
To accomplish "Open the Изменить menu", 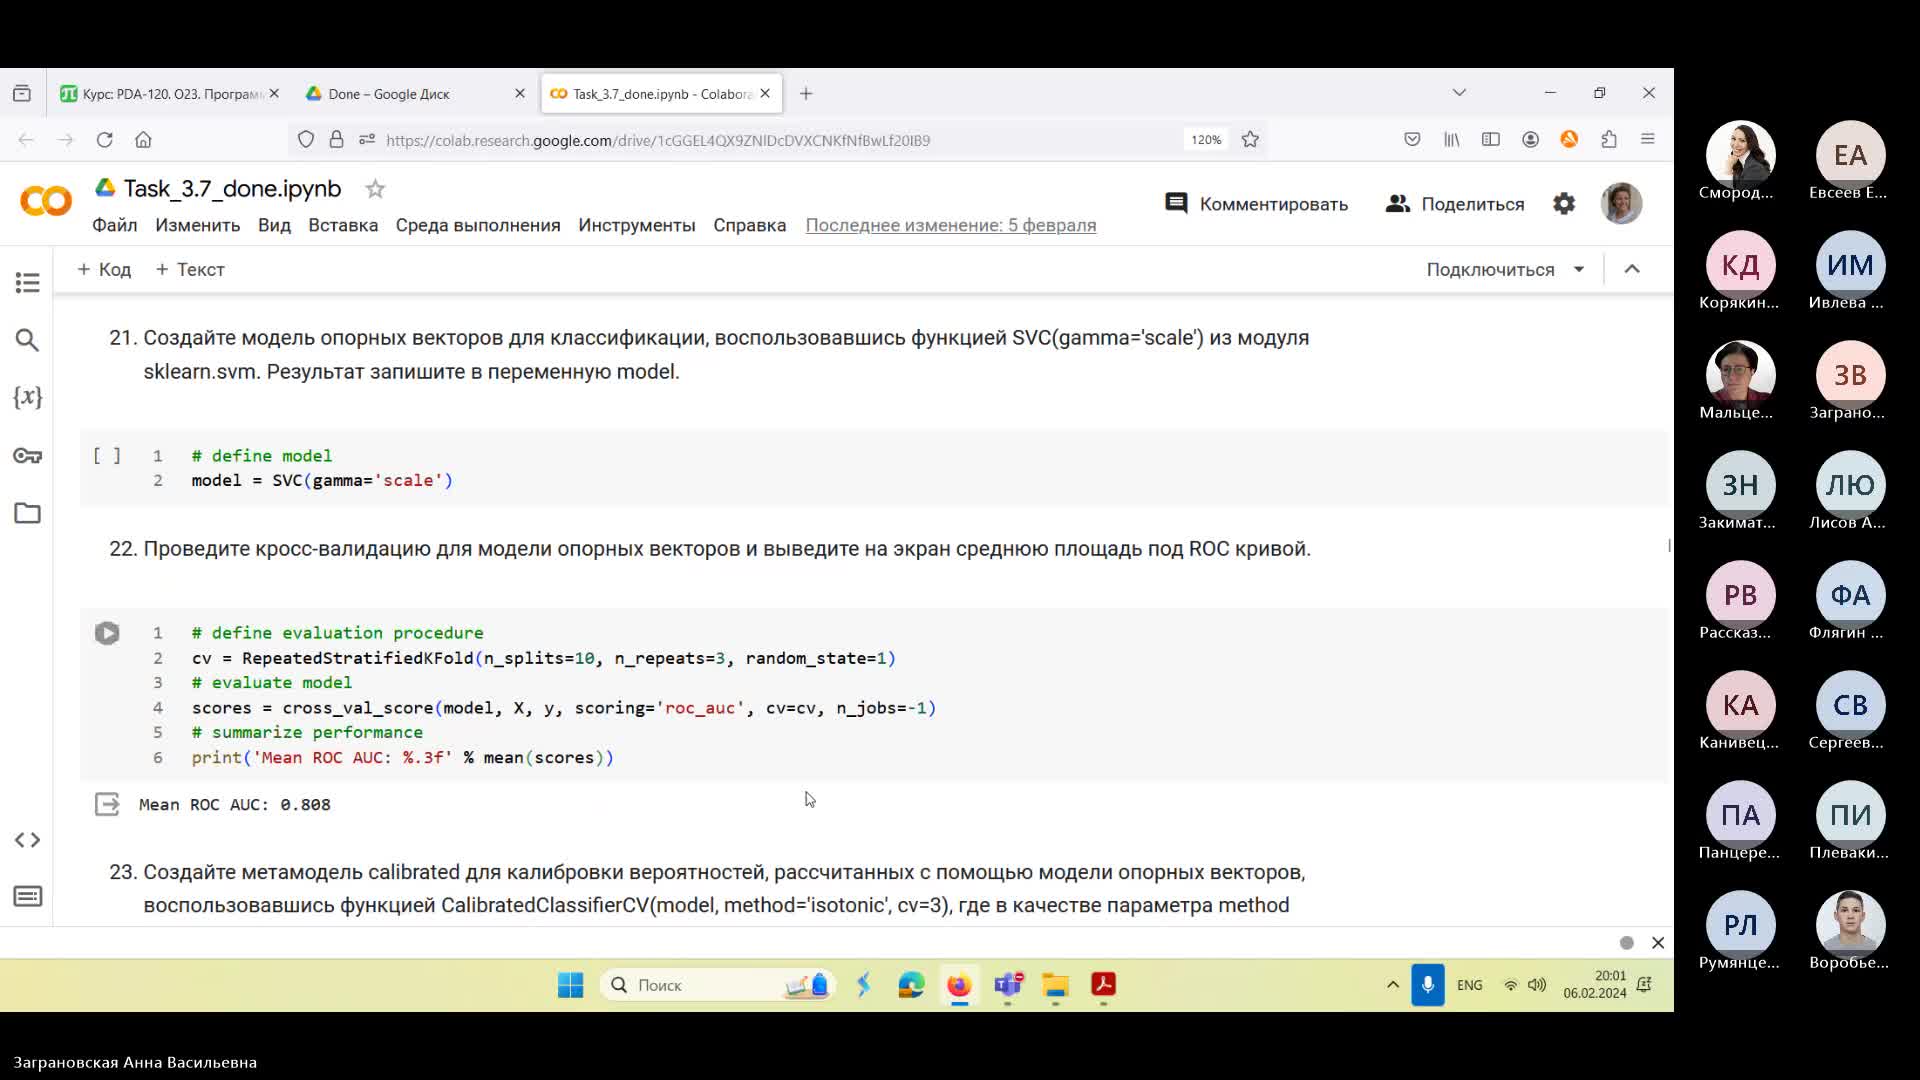I will click(198, 225).
